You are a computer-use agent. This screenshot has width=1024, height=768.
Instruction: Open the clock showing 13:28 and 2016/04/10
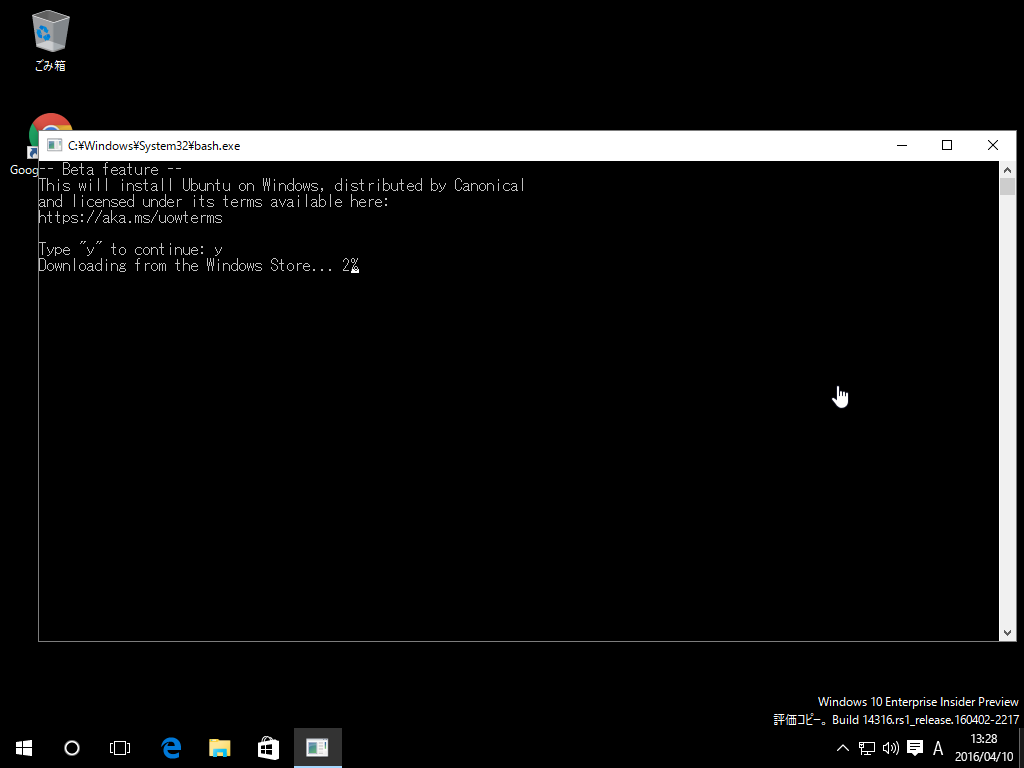pos(984,748)
